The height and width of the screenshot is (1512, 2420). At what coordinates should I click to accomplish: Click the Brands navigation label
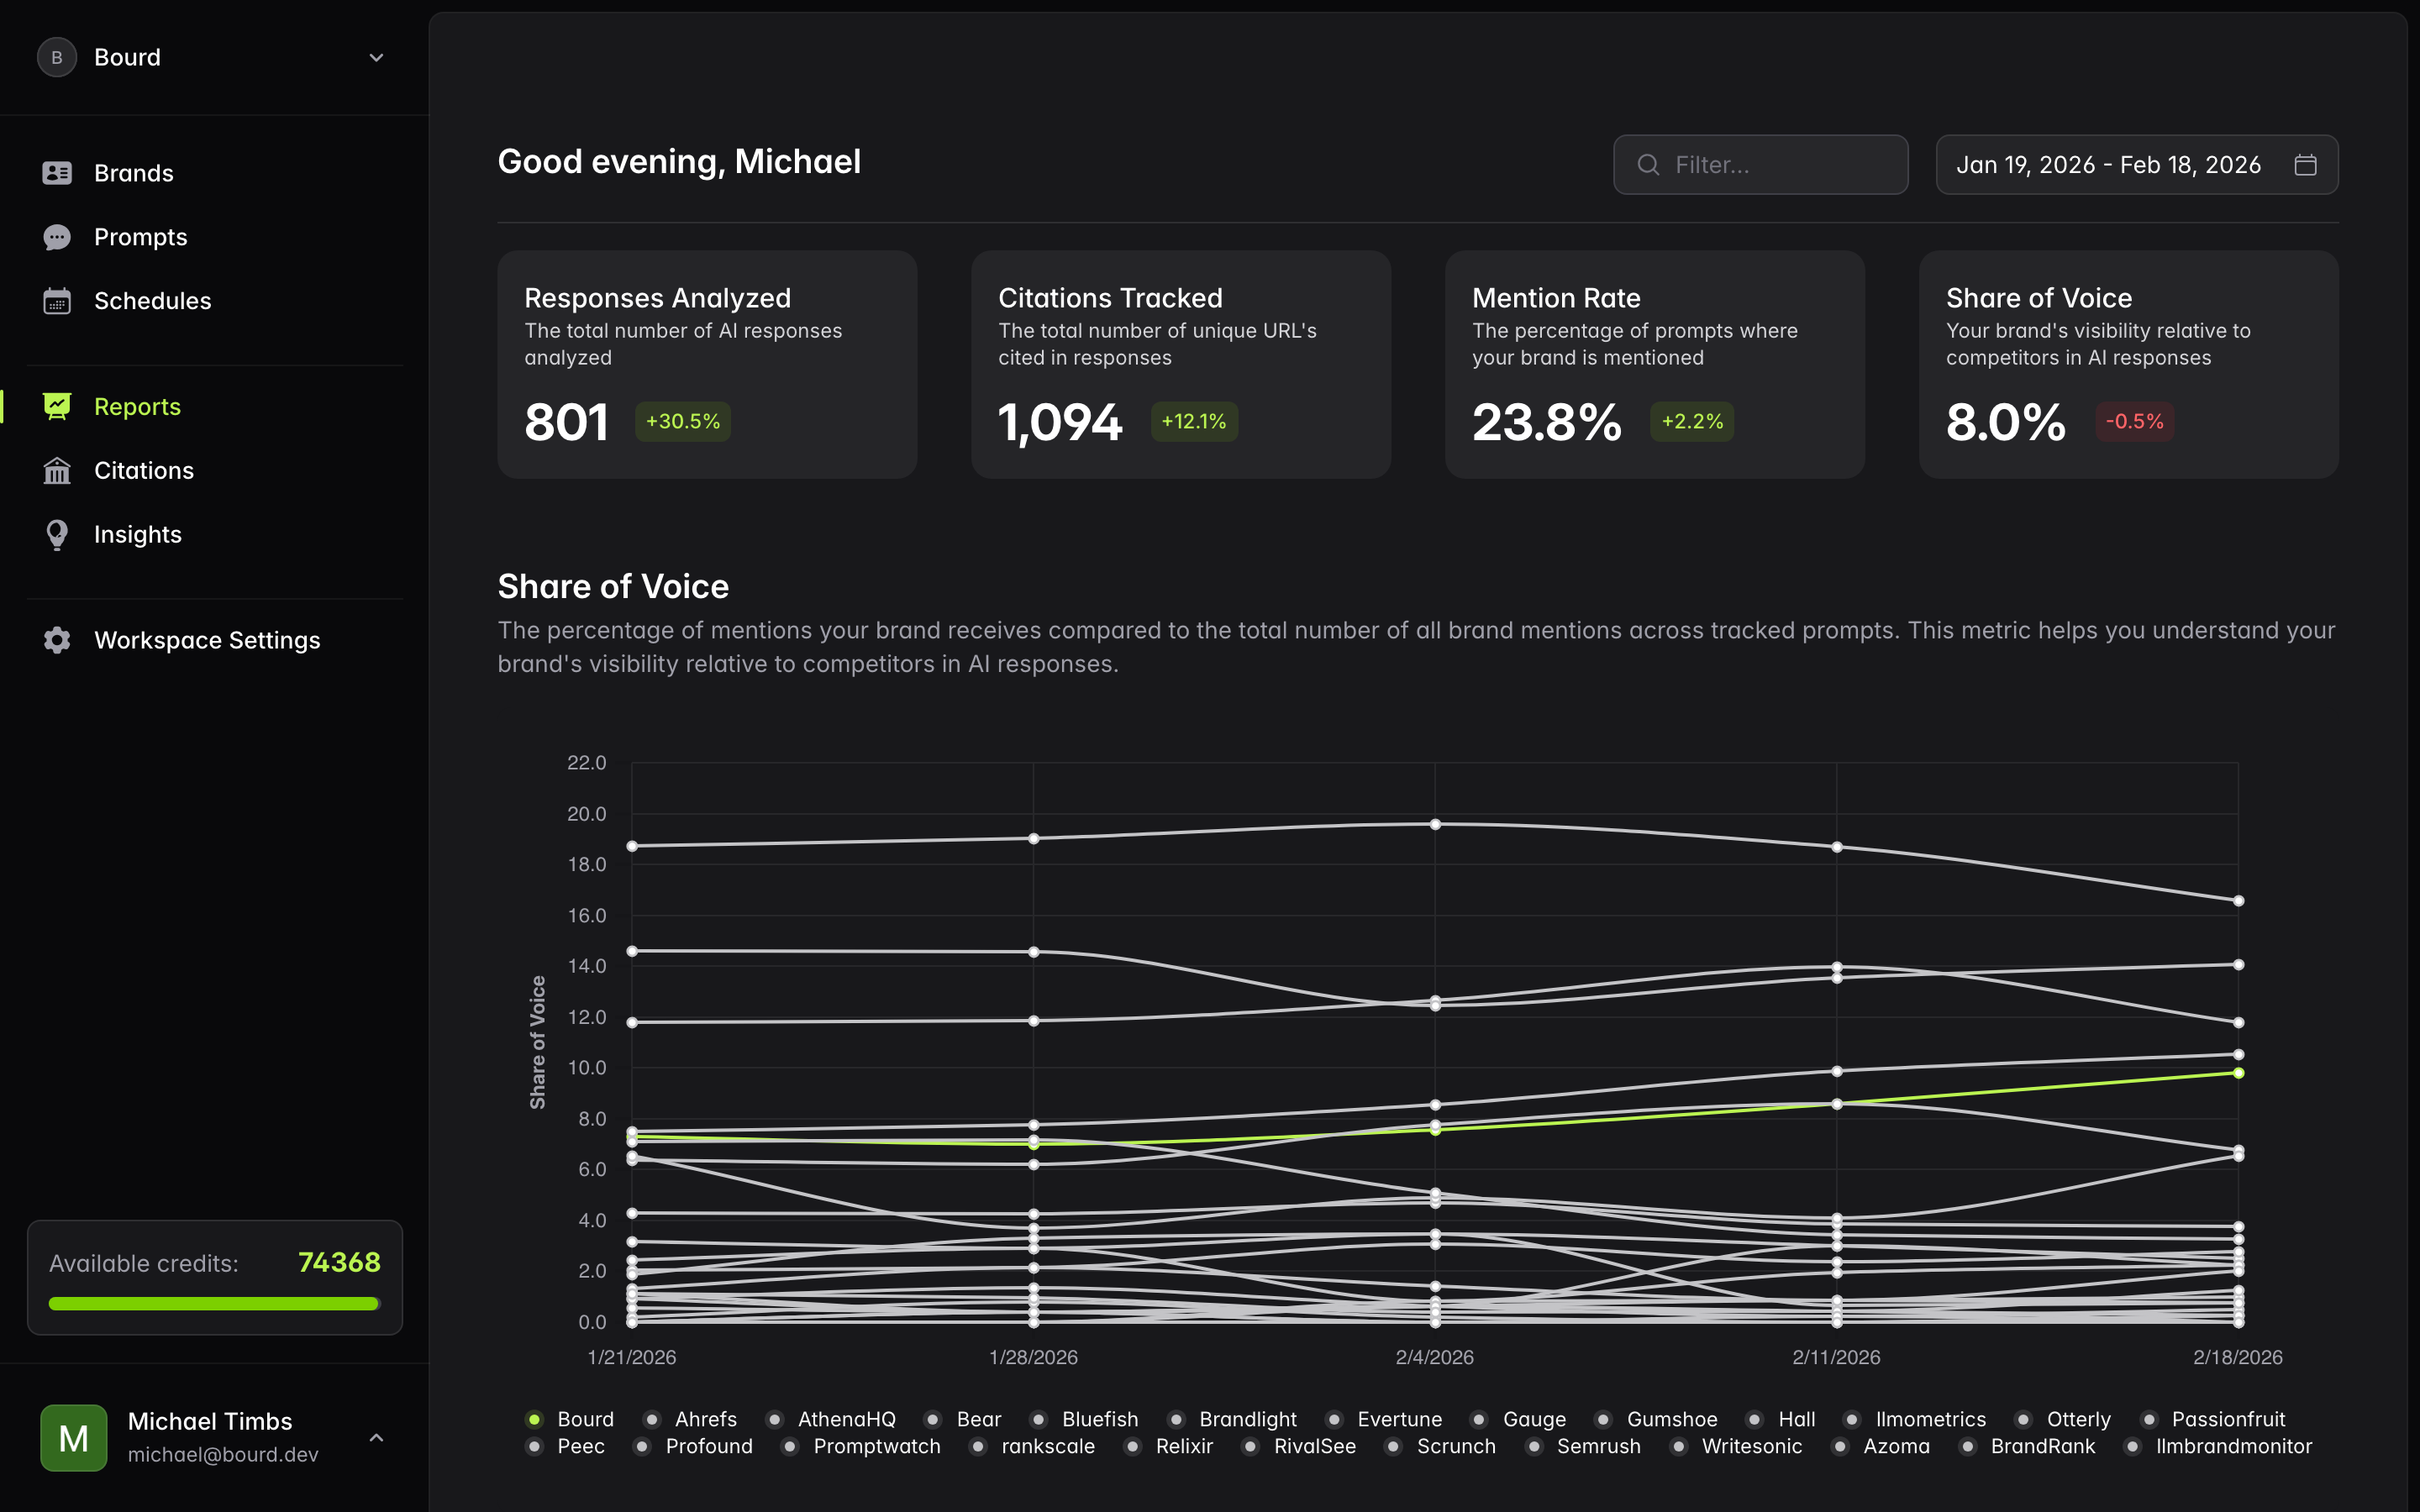pos(134,172)
